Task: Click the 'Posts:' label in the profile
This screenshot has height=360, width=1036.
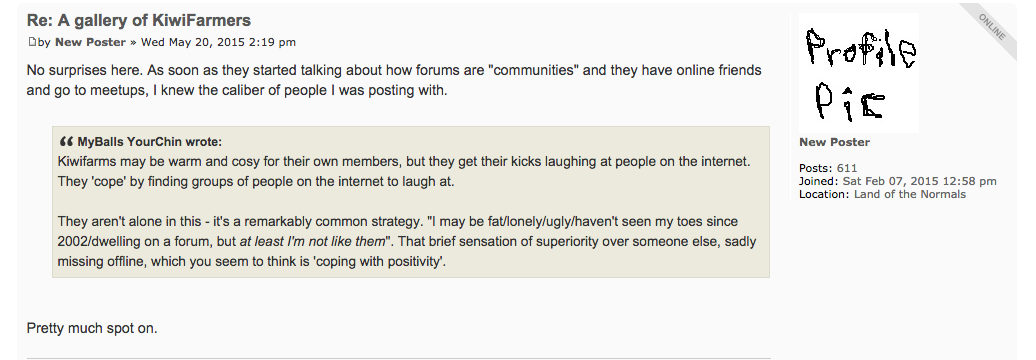Action: point(816,168)
